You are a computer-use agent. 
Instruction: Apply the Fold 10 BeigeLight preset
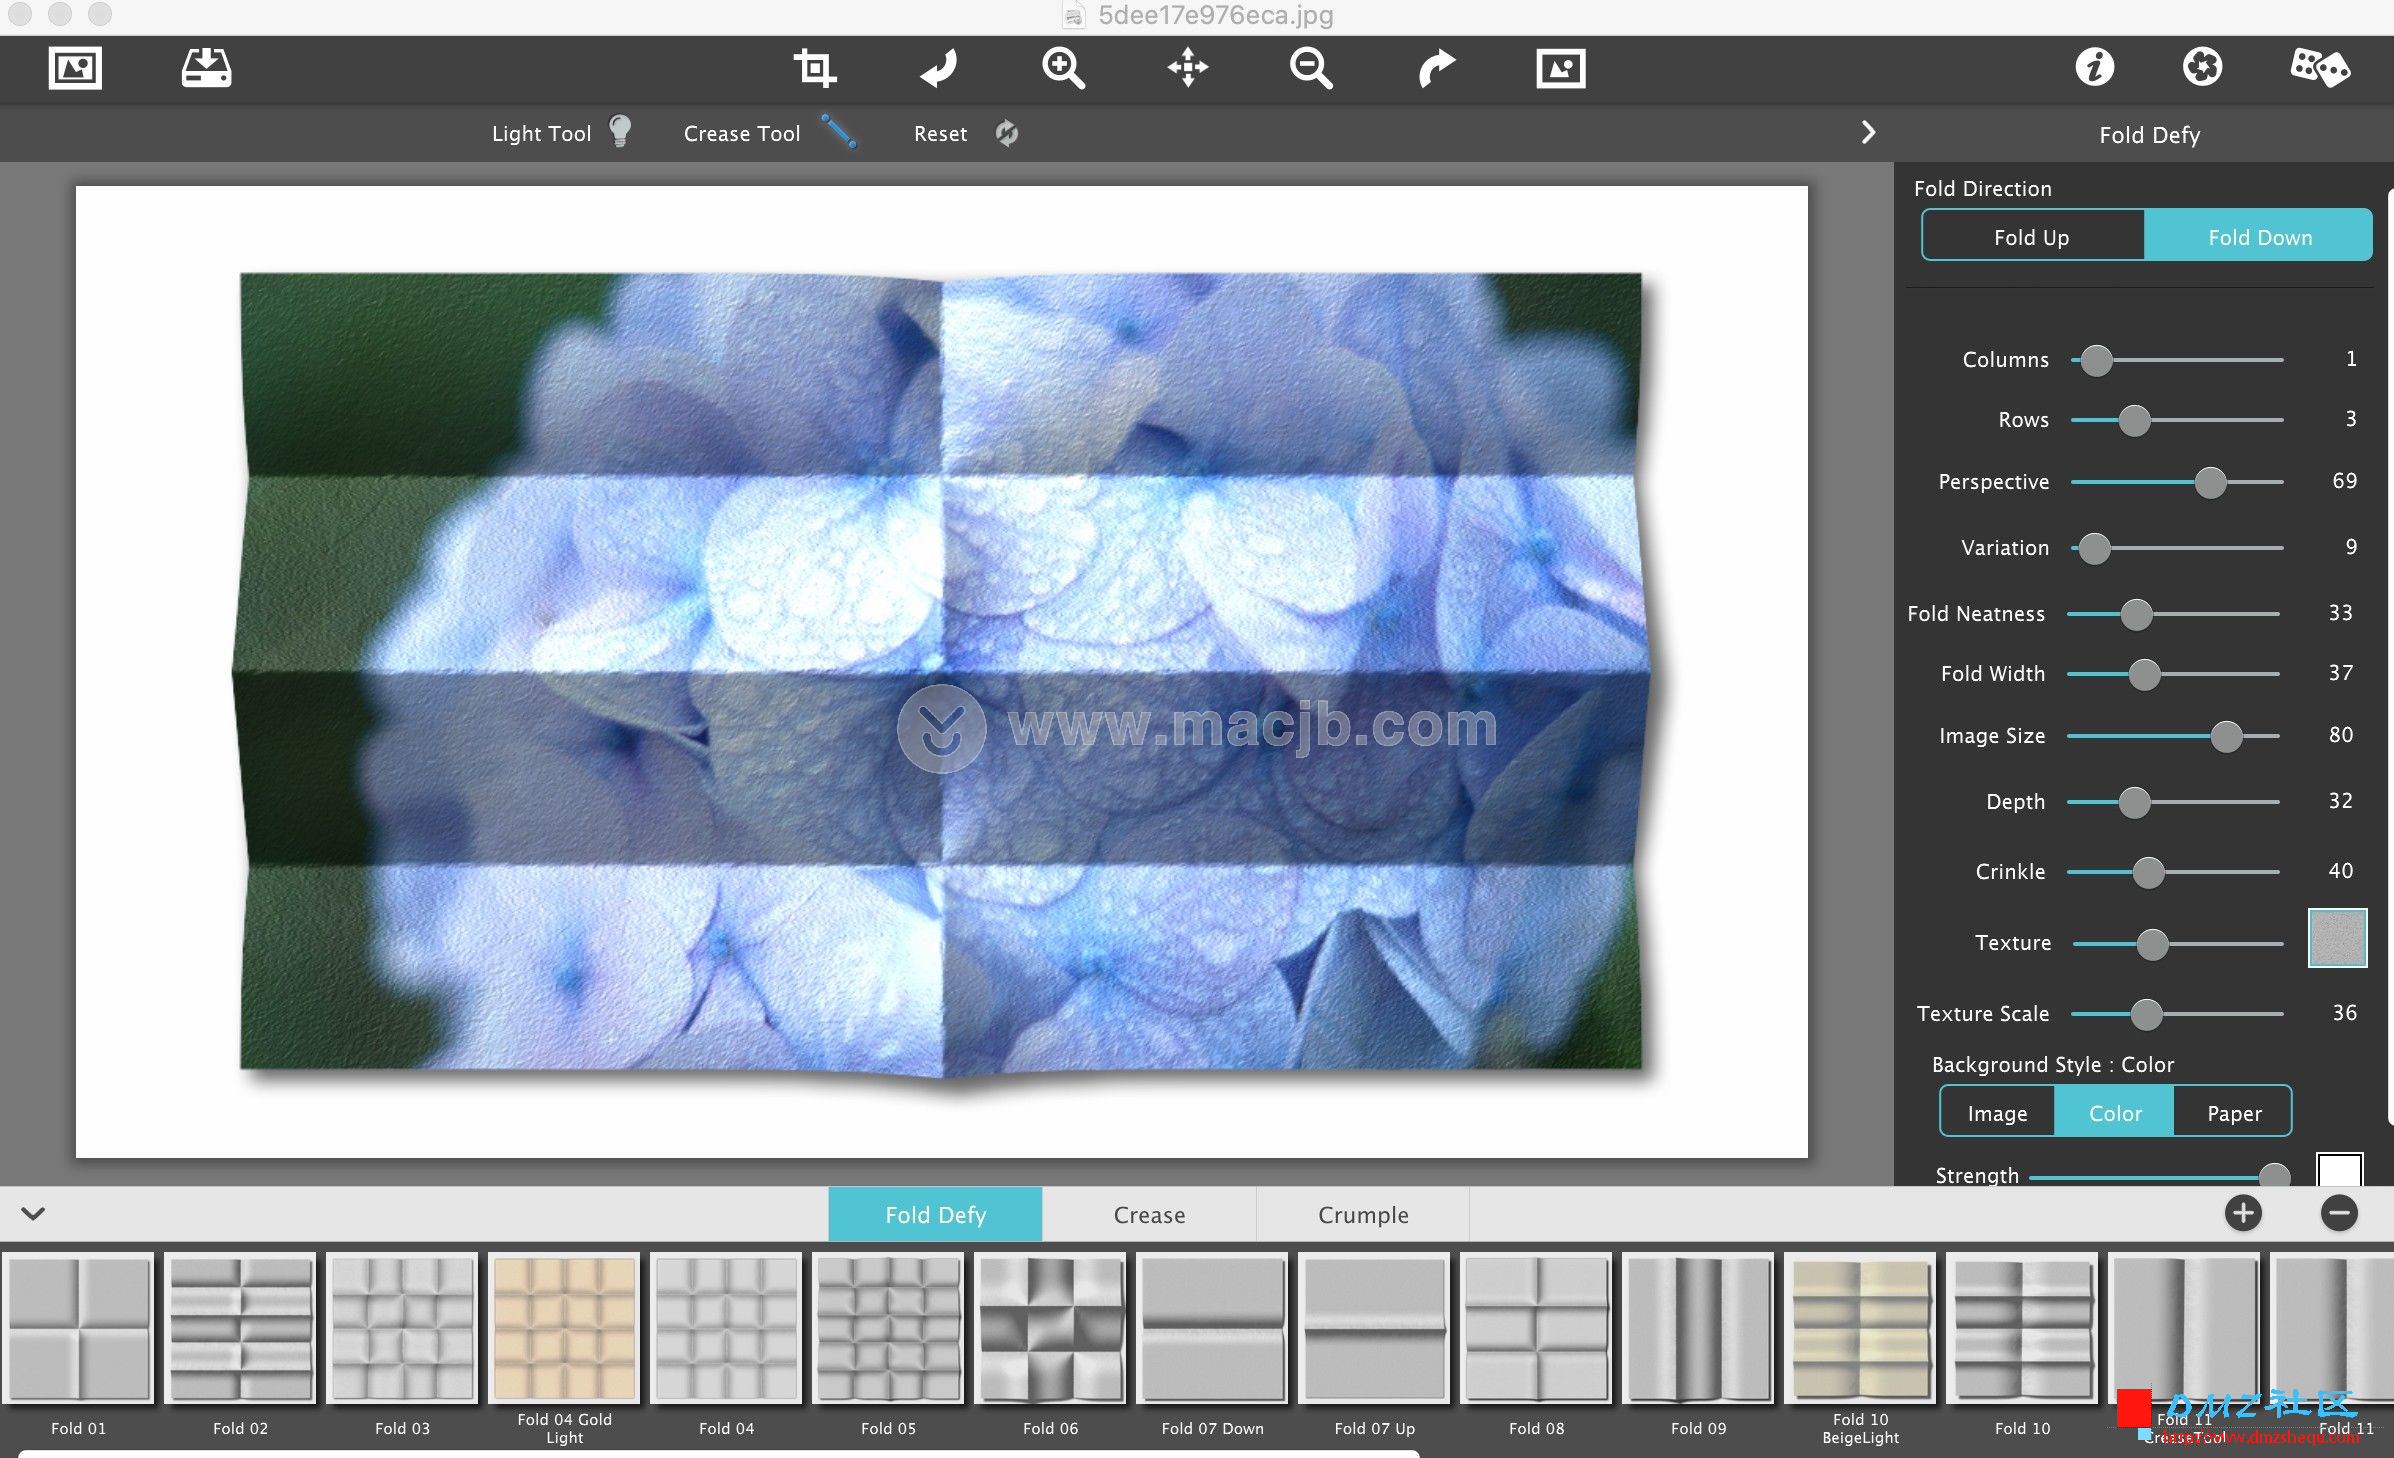(1860, 1328)
